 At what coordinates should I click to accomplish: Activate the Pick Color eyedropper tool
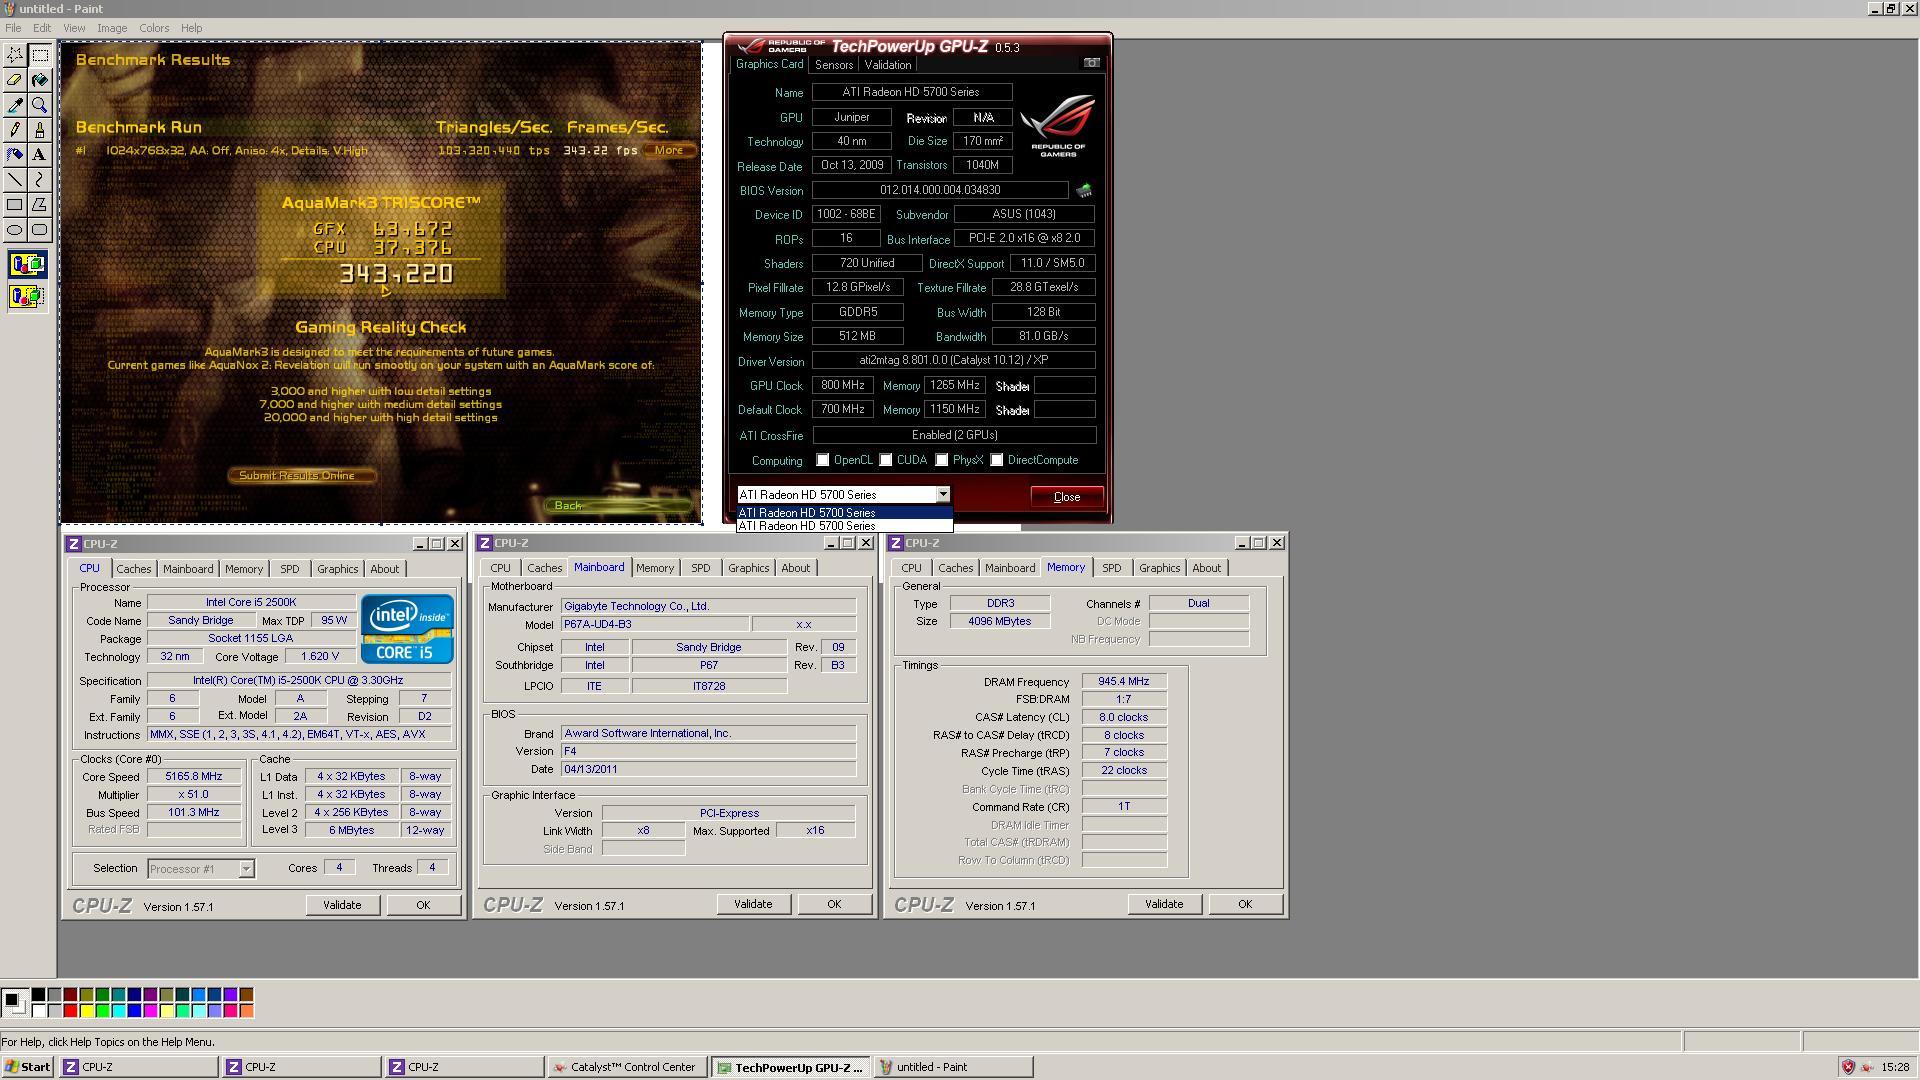point(15,105)
